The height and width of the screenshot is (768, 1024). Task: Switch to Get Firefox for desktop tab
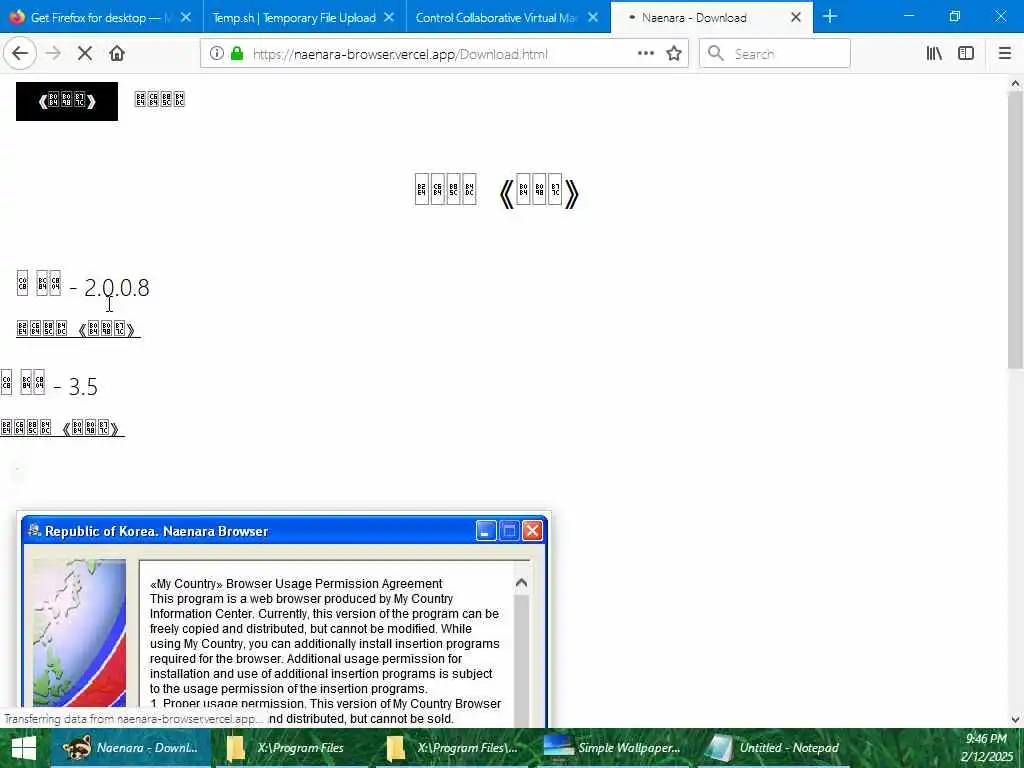point(101,17)
